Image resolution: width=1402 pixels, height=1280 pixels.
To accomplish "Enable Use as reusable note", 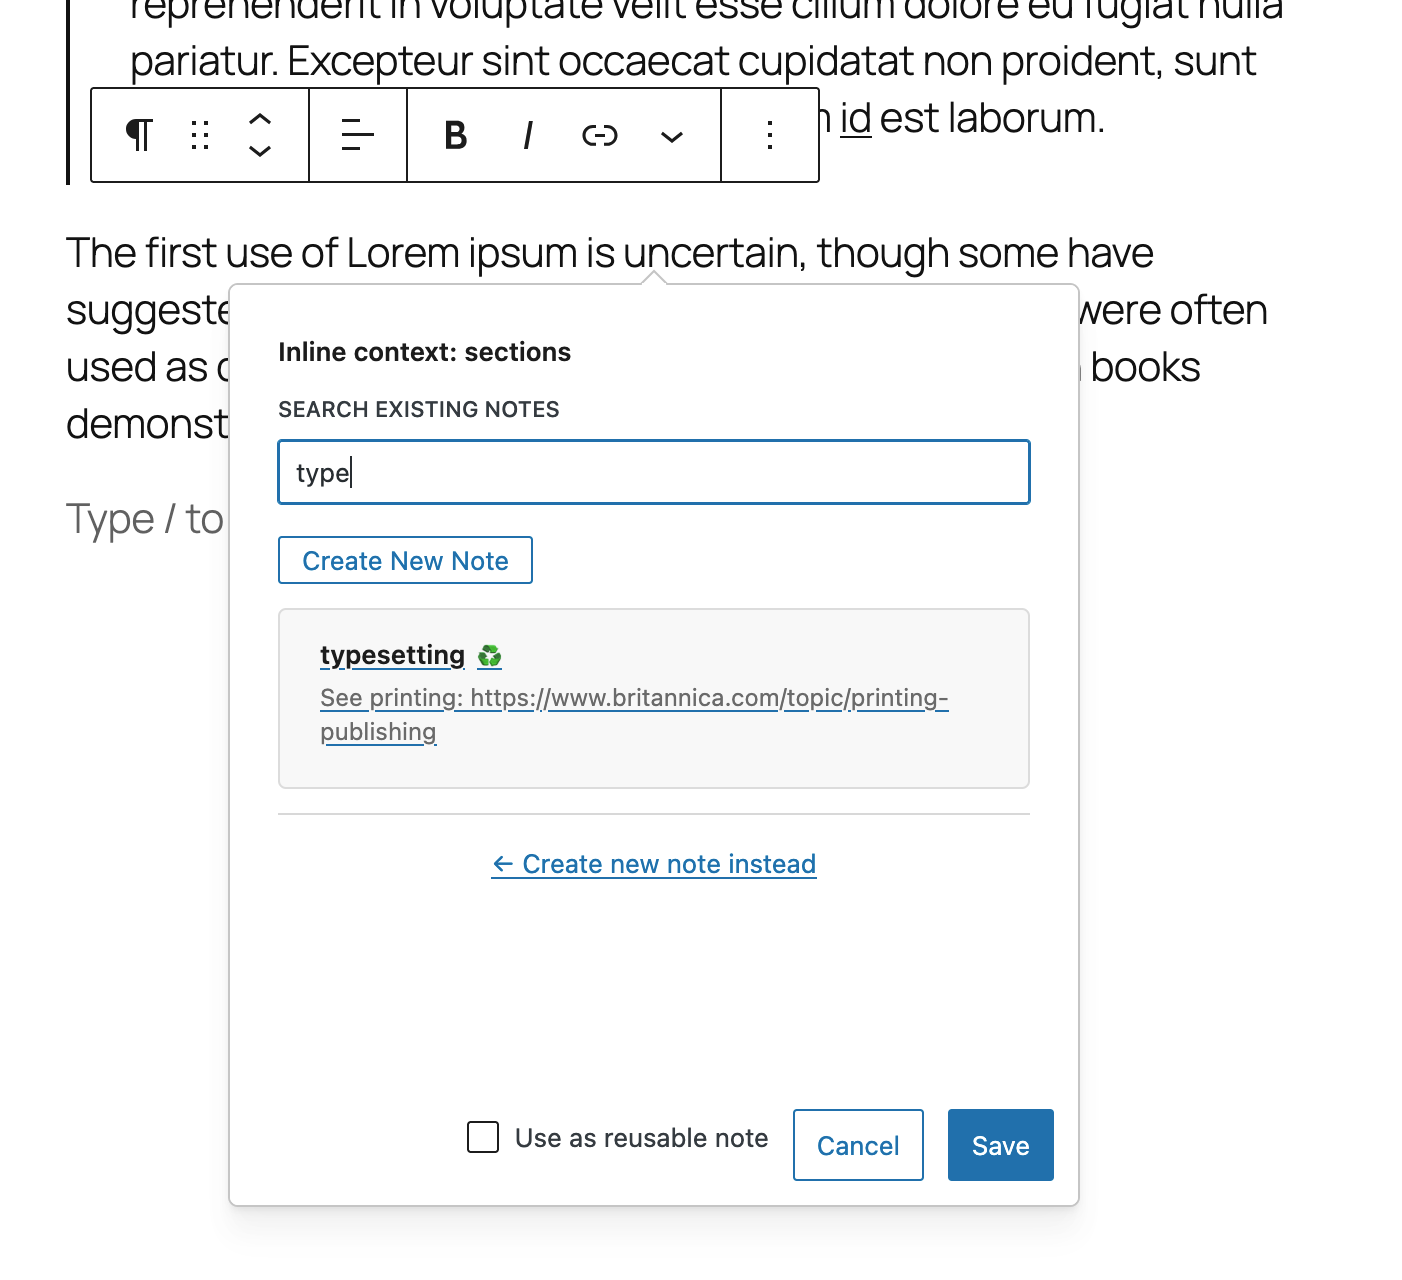I will coord(483,1137).
